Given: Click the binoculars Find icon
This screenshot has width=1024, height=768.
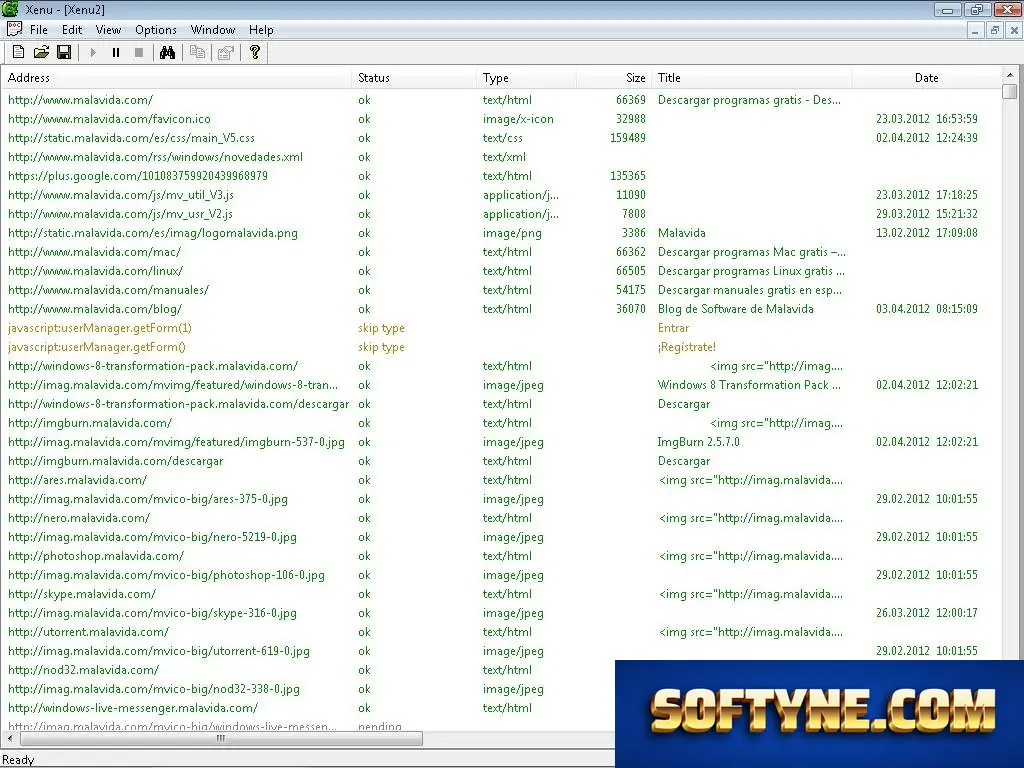Looking at the screenshot, I should click(167, 52).
